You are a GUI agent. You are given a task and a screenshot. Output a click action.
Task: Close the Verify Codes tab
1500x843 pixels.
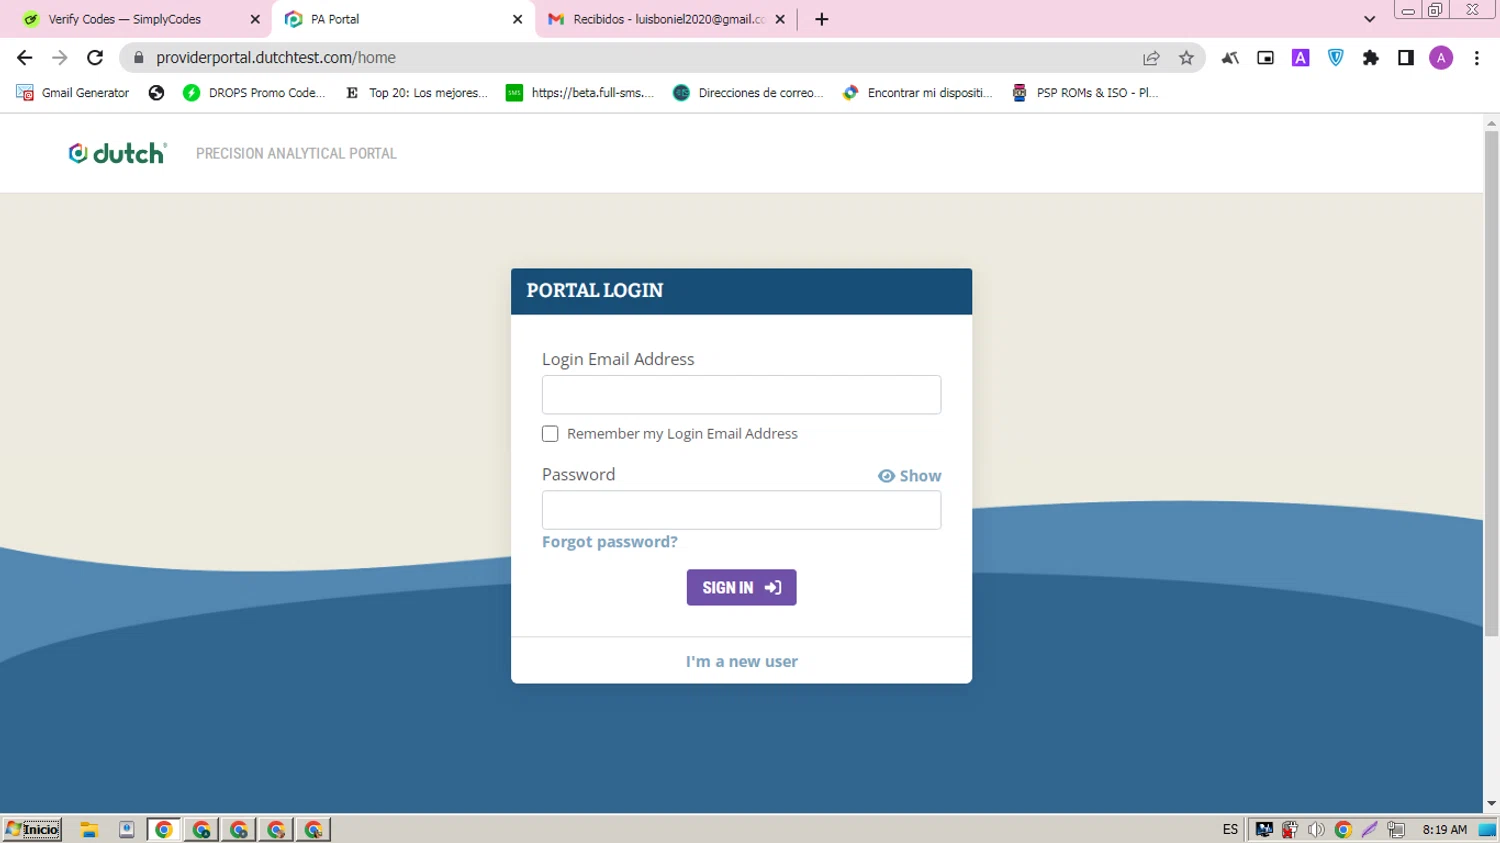click(x=255, y=19)
